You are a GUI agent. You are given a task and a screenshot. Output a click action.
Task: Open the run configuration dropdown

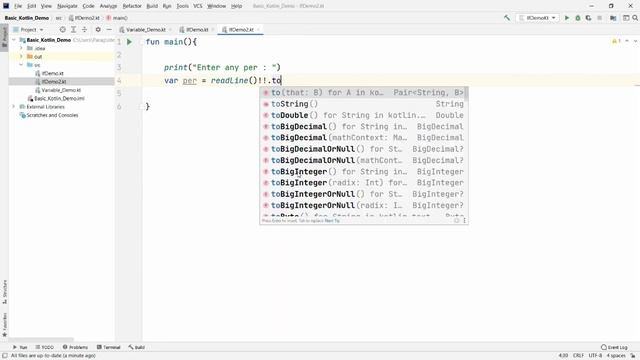(x=537, y=18)
